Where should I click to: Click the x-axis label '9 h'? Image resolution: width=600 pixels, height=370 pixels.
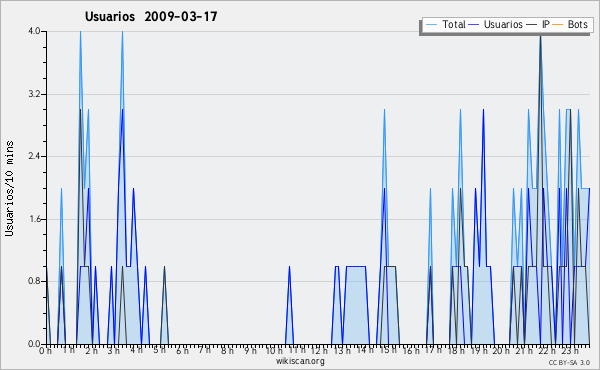pyautogui.click(x=251, y=350)
